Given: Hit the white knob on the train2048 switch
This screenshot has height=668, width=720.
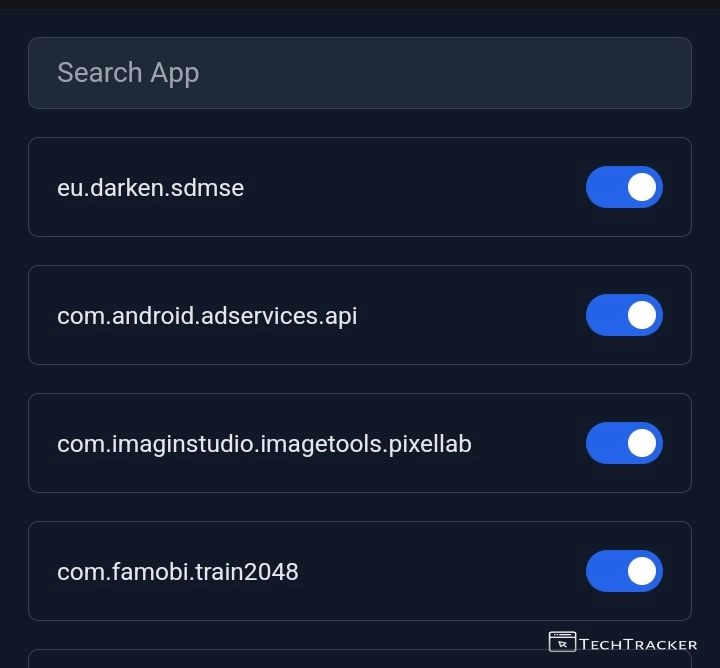Looking at the screenshot, I should (x=642, y=571).
